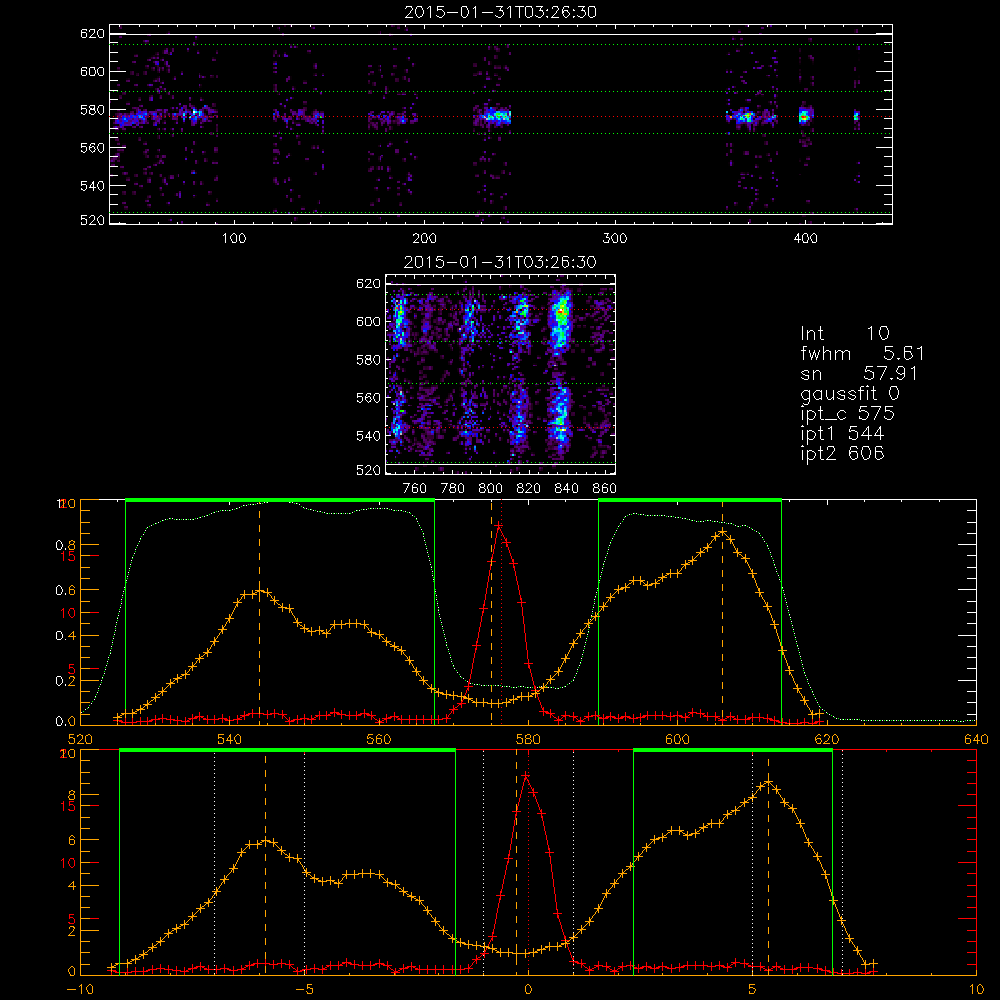Image resolution: width=1000 pixels, height=1000 pixels.
Task: Click x-axis label 820 of middle image
Action: point(529,489)
